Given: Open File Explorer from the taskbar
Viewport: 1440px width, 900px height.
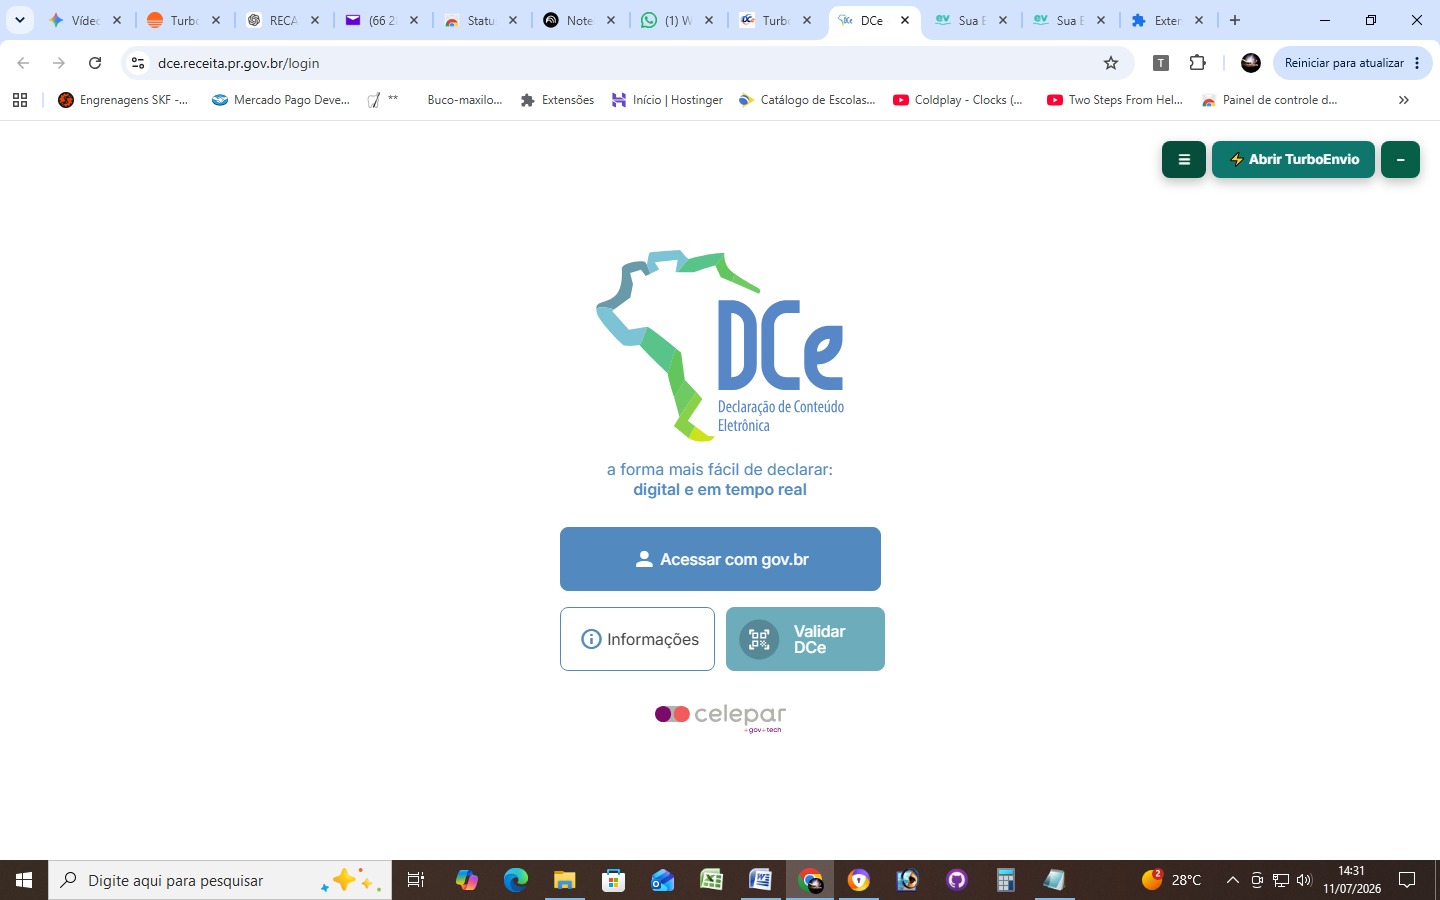Looking at the screenshot, I should point(565,880).
